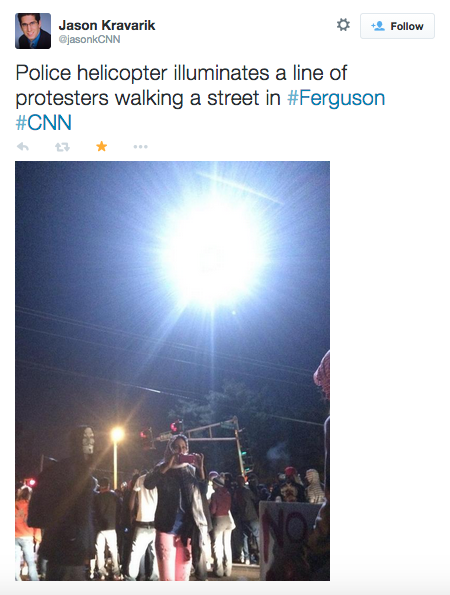Click the Jason Kravarik display name

click(107, 25)
